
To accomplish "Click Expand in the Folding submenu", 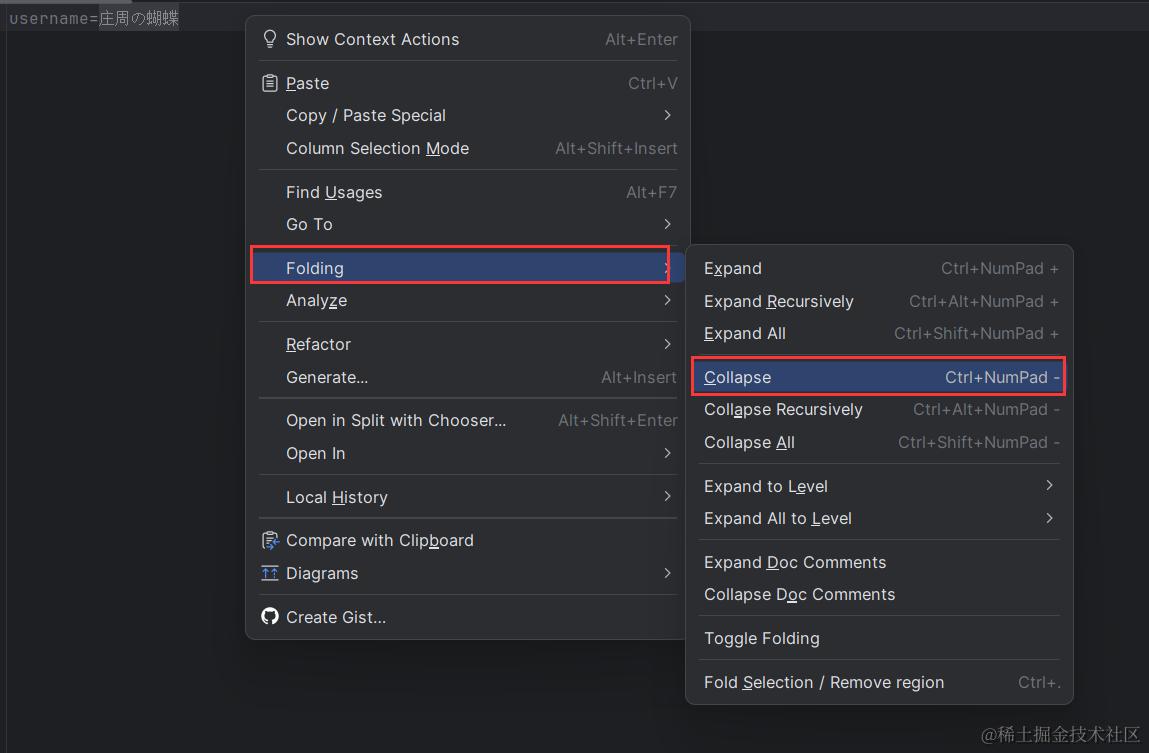I will [879, 269].
